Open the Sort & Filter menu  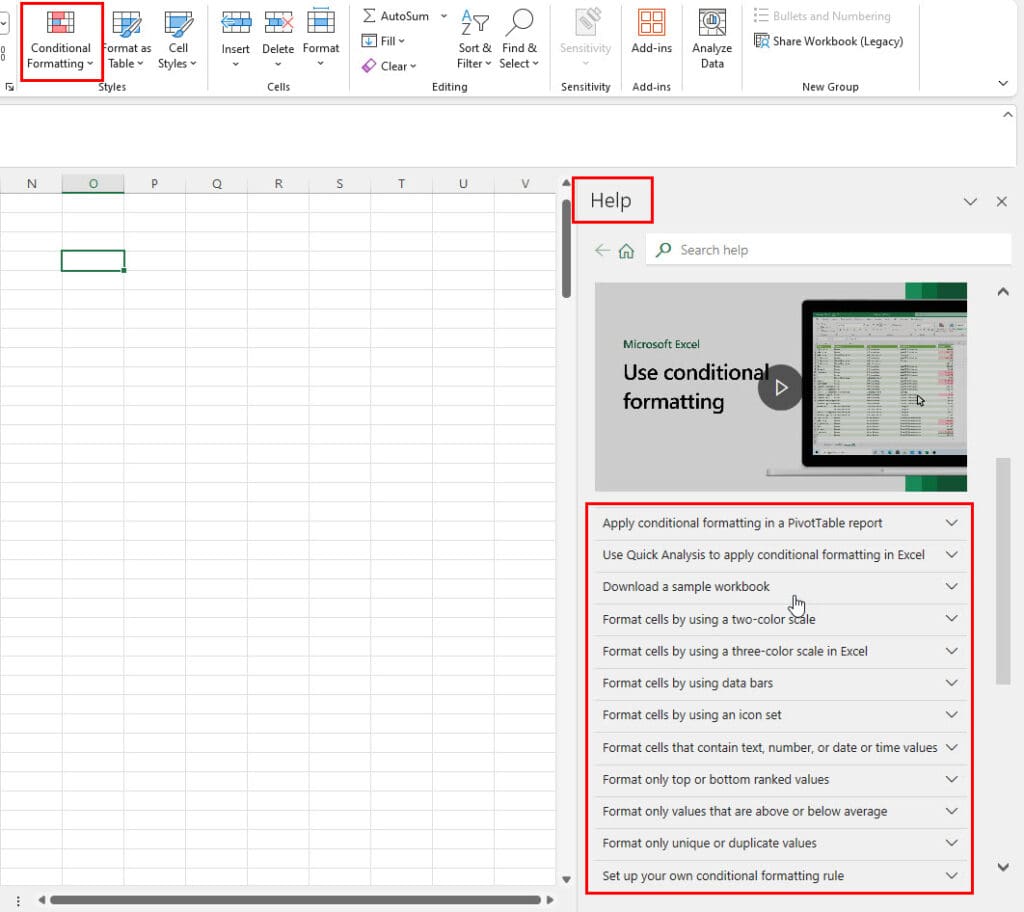point(475,42)
